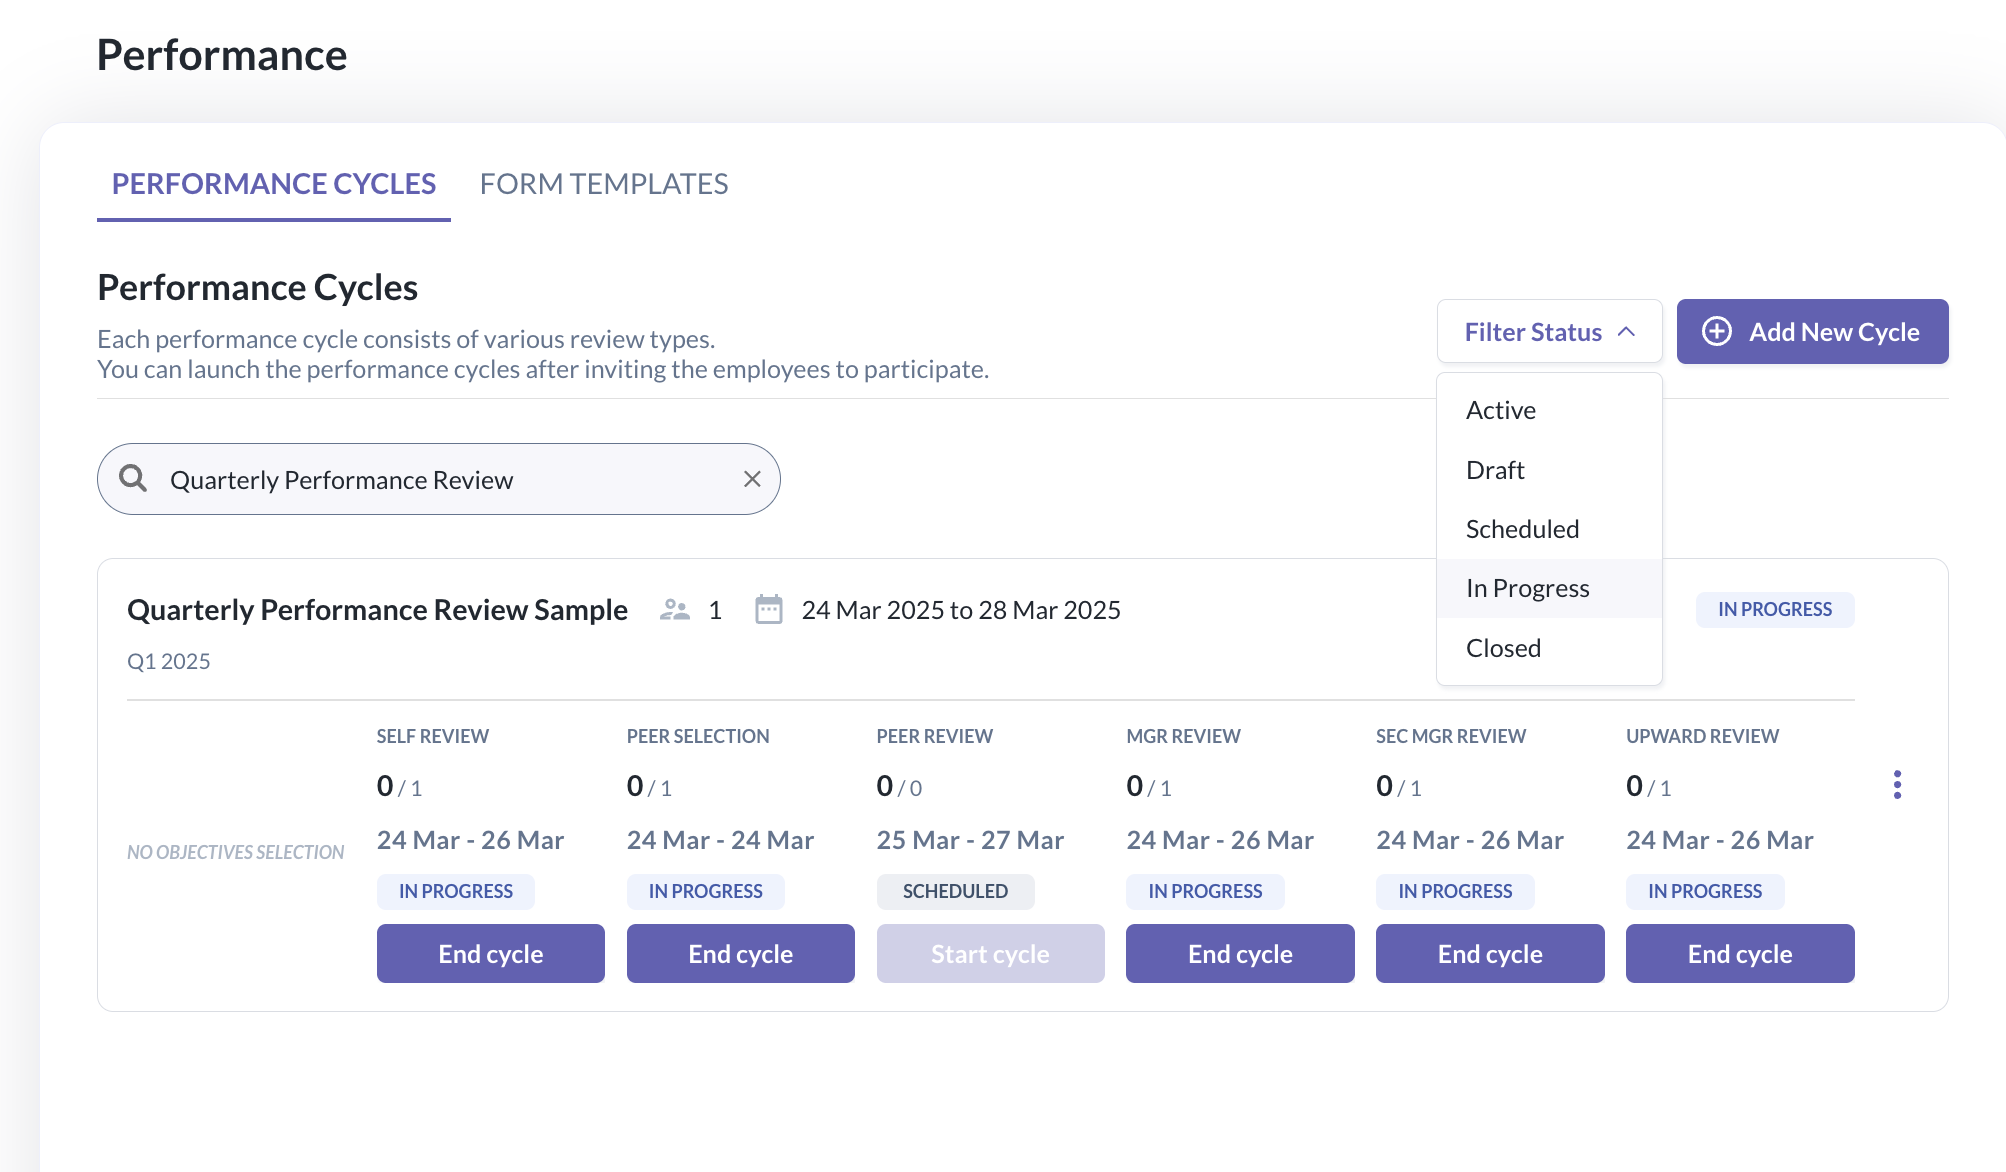End the Upward Review cycle
2006x1172 pixels.
pos(1739,954)
